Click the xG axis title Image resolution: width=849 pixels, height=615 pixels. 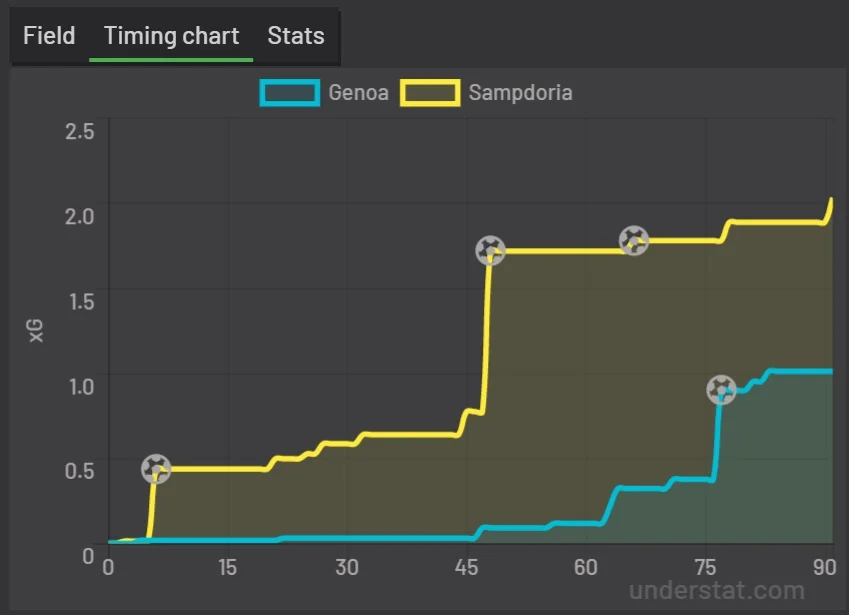click(x=37, y=331)
